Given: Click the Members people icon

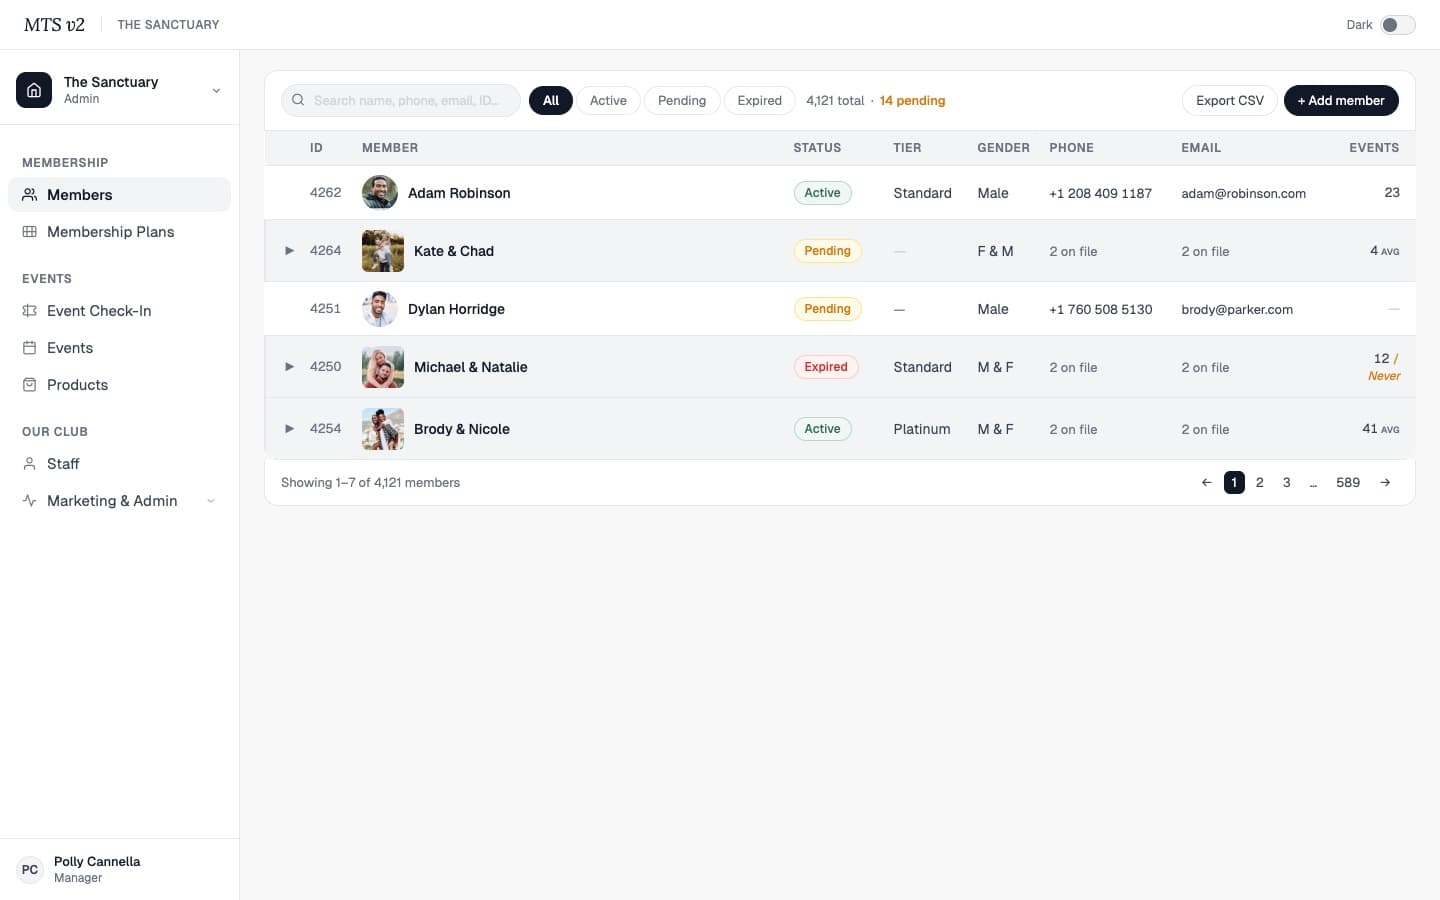Looking at the screenshot, I should tap(30, 195).
